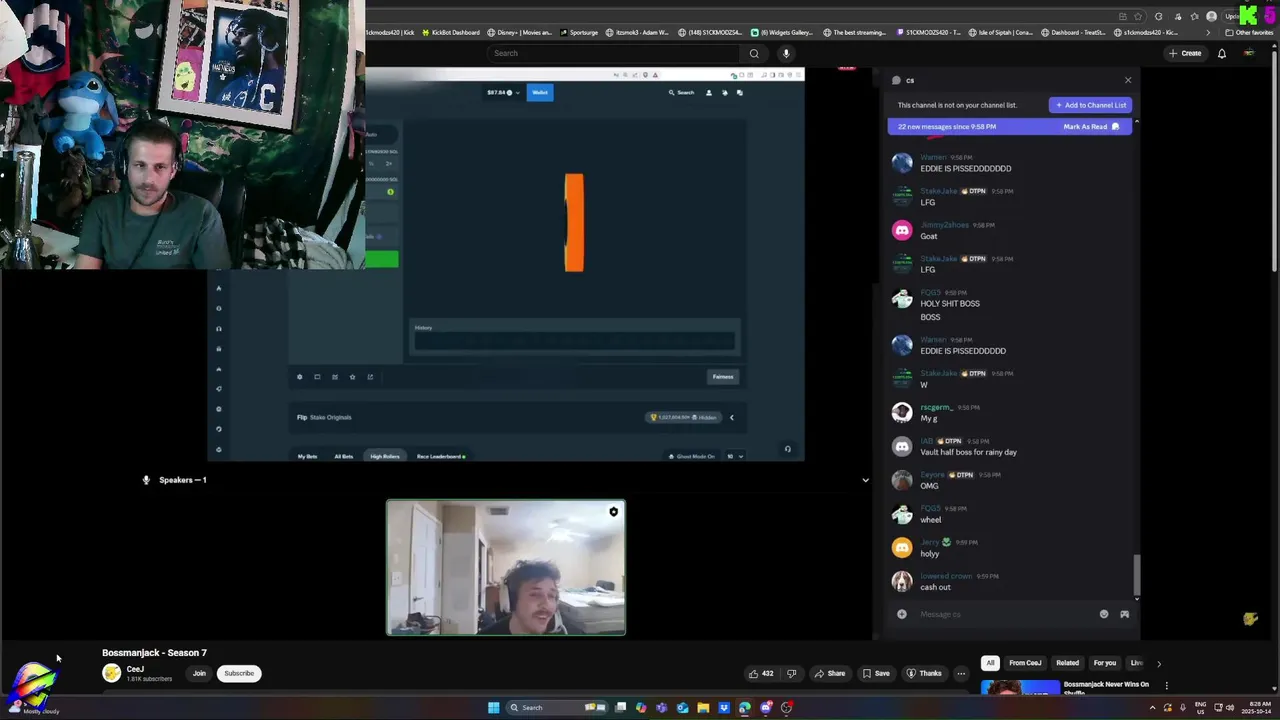The width and height of the screenshot is (1280, 720).
Task: Click the Stake Wallet button
Action: click(540, 92)
